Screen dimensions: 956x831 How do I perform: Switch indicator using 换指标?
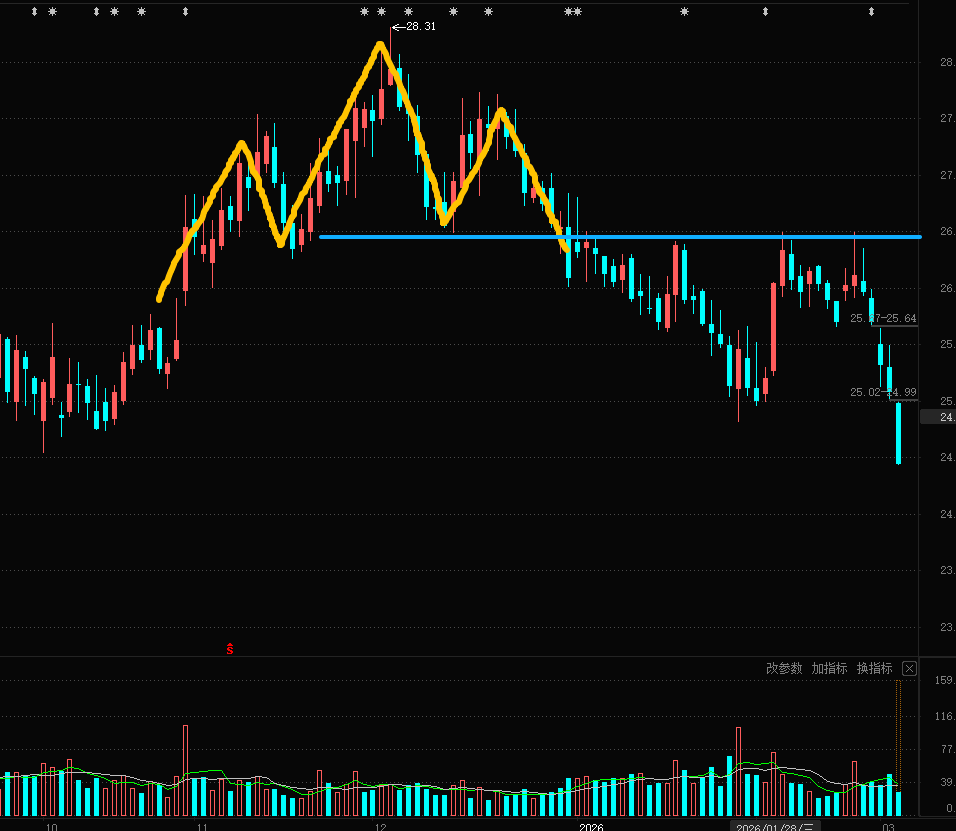click(x=874, y=668)
